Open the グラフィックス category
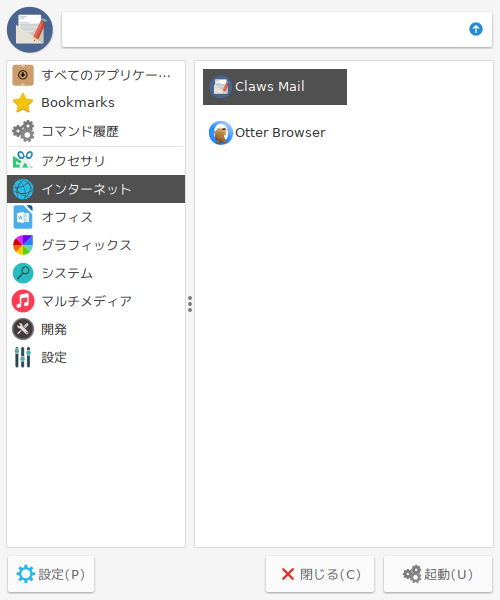The height and width of the screenshot is (600, 500). 96,245
